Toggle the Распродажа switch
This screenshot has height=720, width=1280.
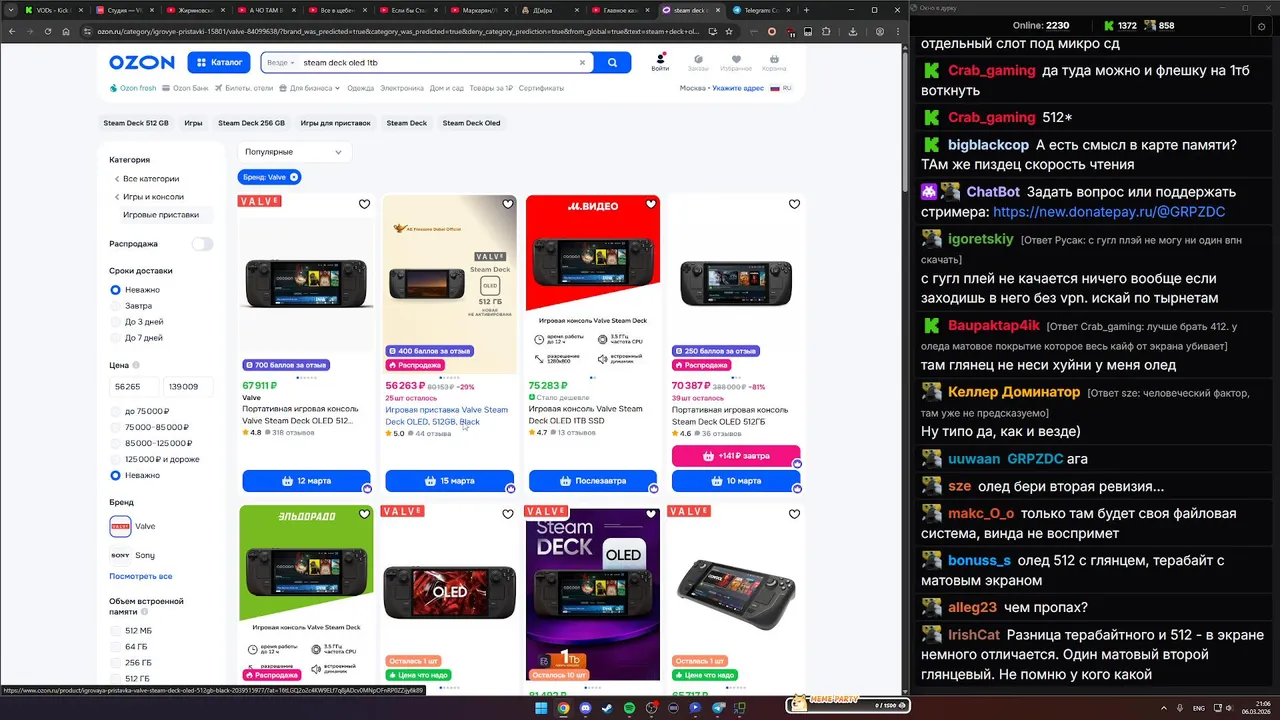click(203, 244)
